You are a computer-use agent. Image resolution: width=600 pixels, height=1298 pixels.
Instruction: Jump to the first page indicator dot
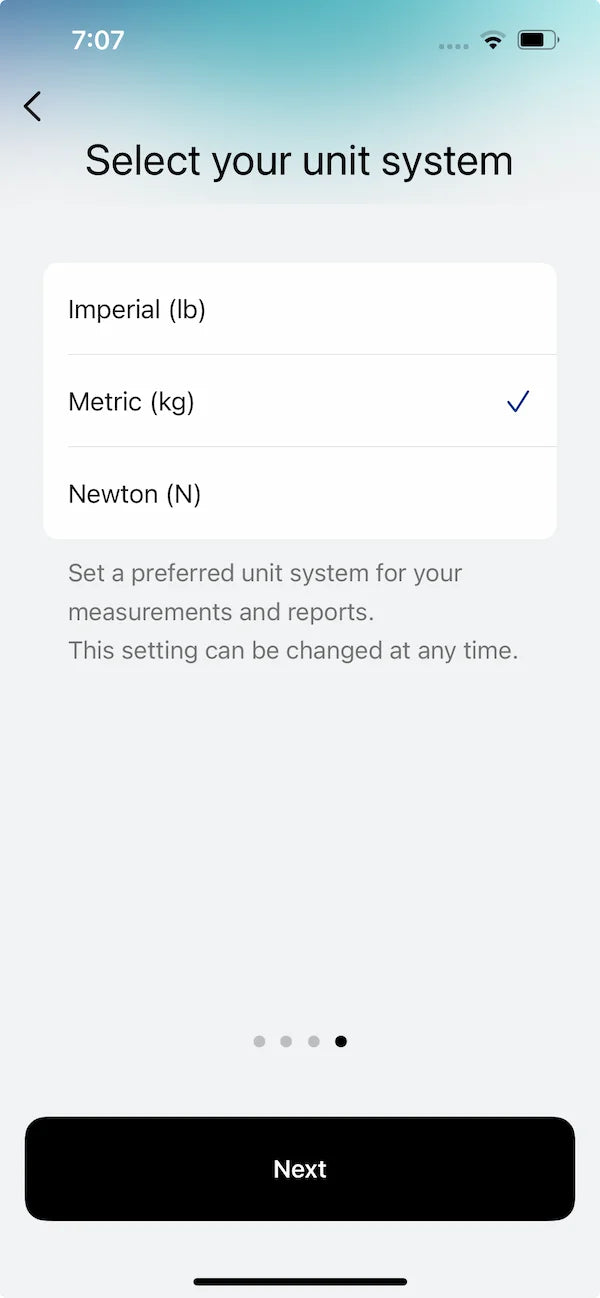(x=260, y=1041)
